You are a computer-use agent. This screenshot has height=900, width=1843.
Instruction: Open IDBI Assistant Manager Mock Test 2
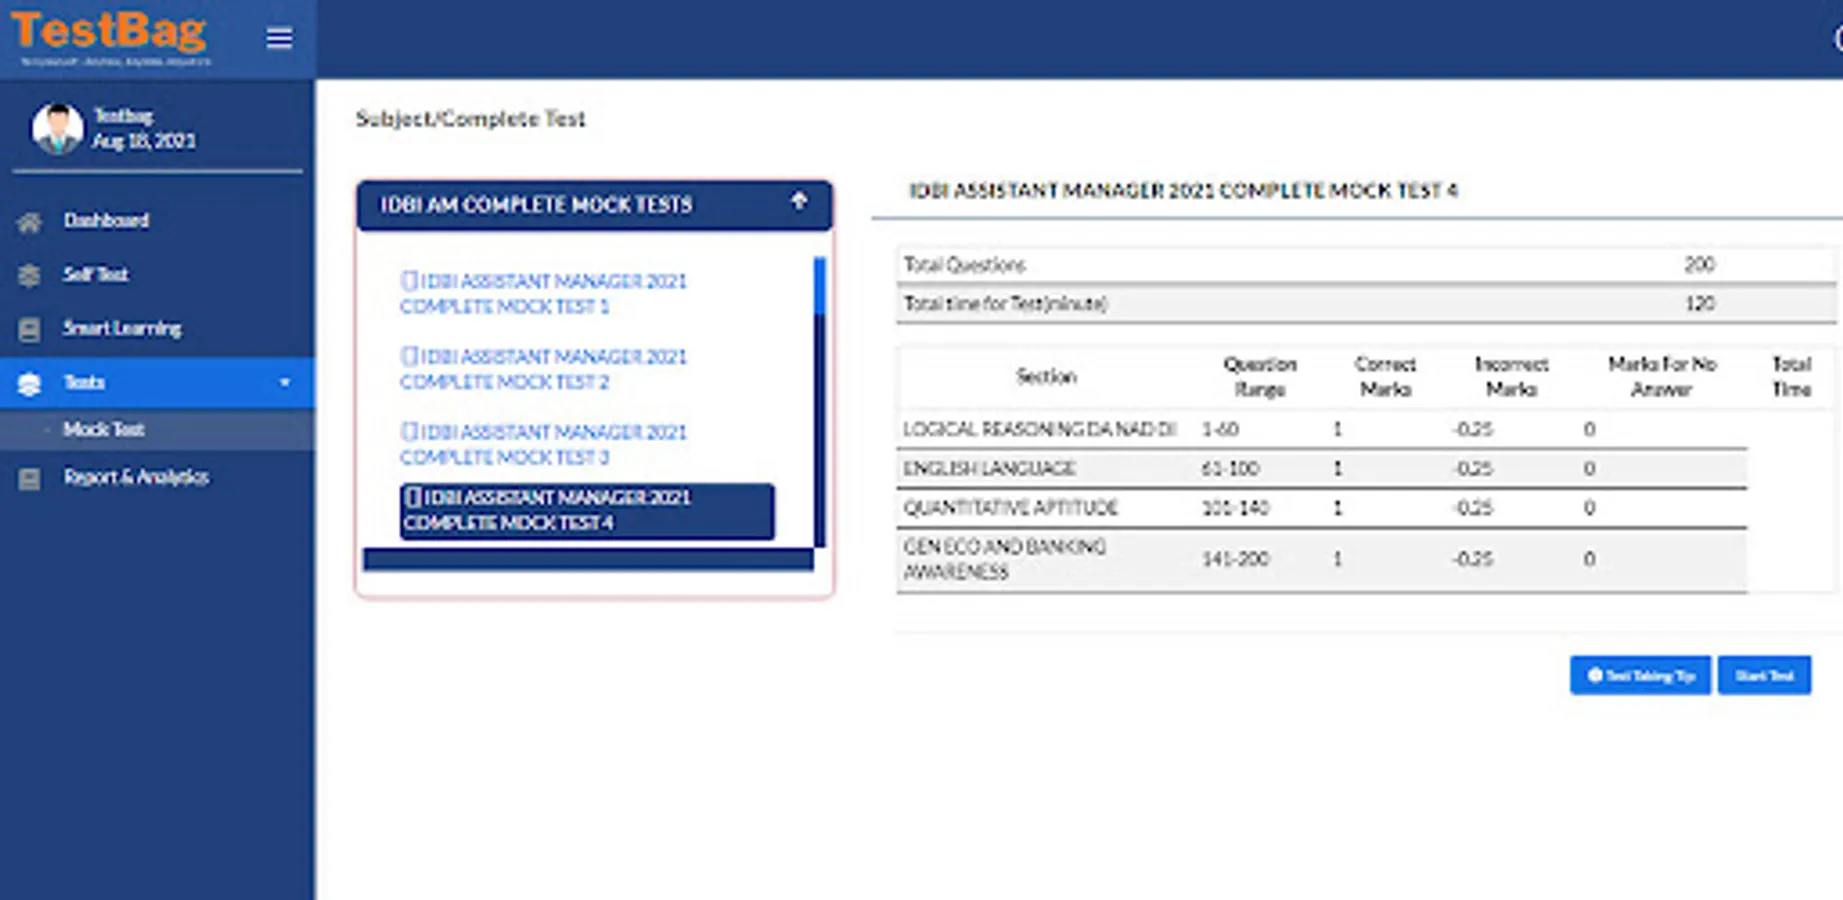[x=543, y=369]
